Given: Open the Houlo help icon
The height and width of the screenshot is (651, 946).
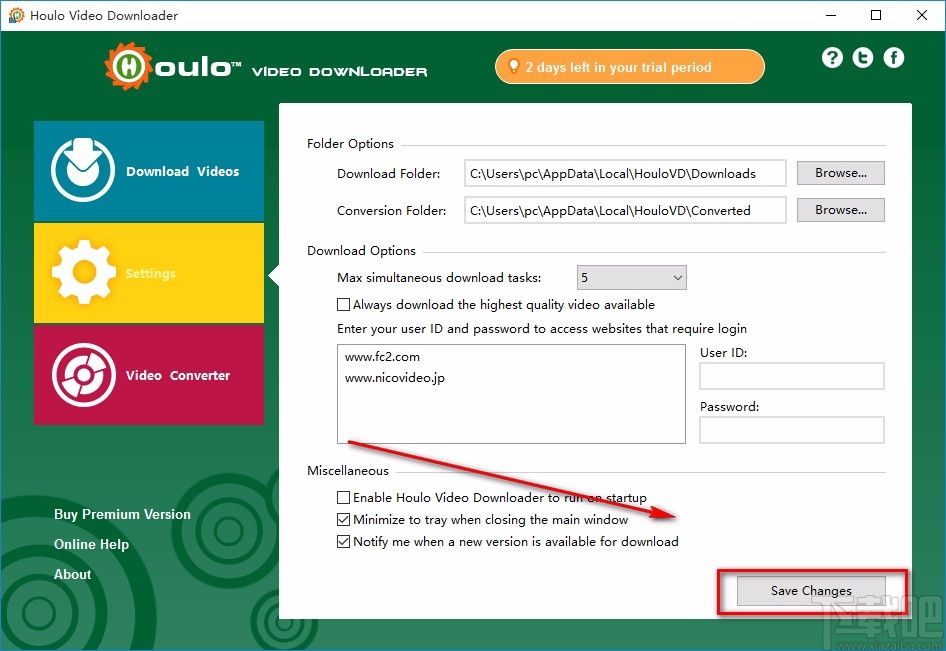Looking at the screenshot, I should [x=832, y=57].
